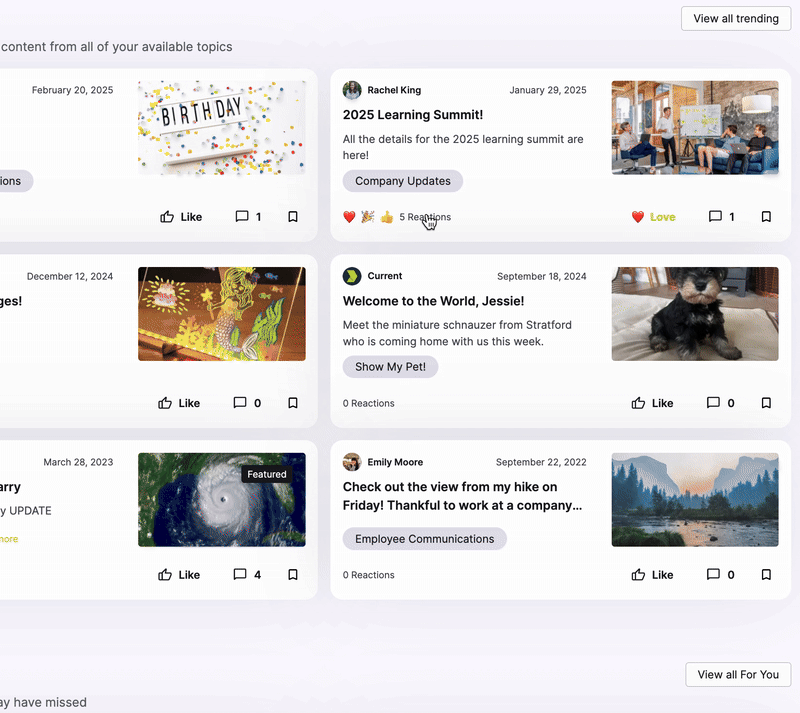Open the 5 Reactions list
This screenshot has width=800, height=713.
point(425,217)
